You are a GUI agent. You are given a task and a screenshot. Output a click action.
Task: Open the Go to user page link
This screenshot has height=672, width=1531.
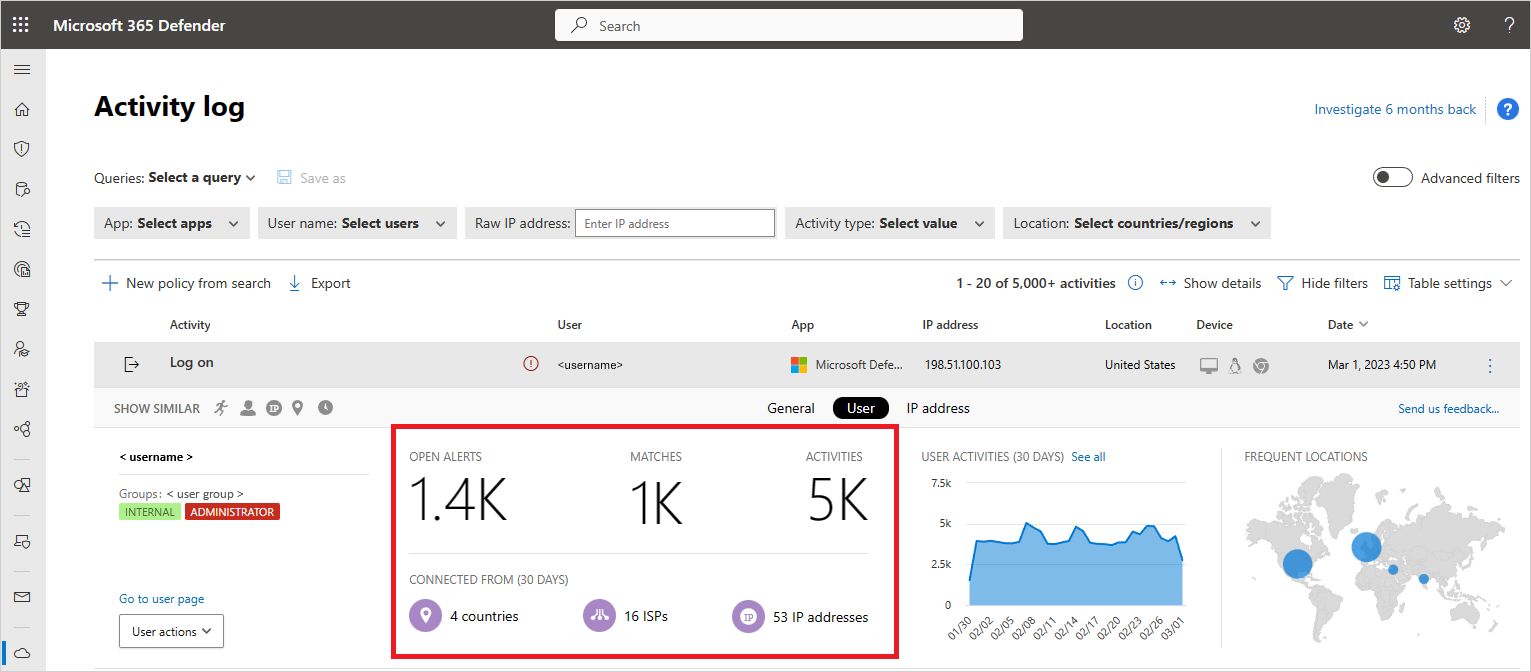(x=161, y=599)
